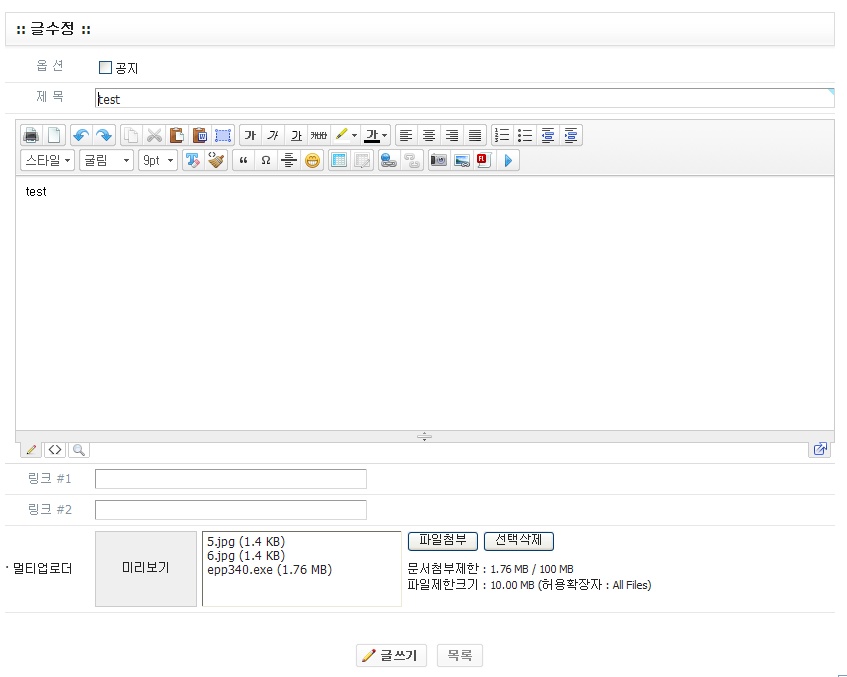This screenshot has height=677, width=847.
Task: Toggle the 공지 notice checkbox
Action: [105, 68]
